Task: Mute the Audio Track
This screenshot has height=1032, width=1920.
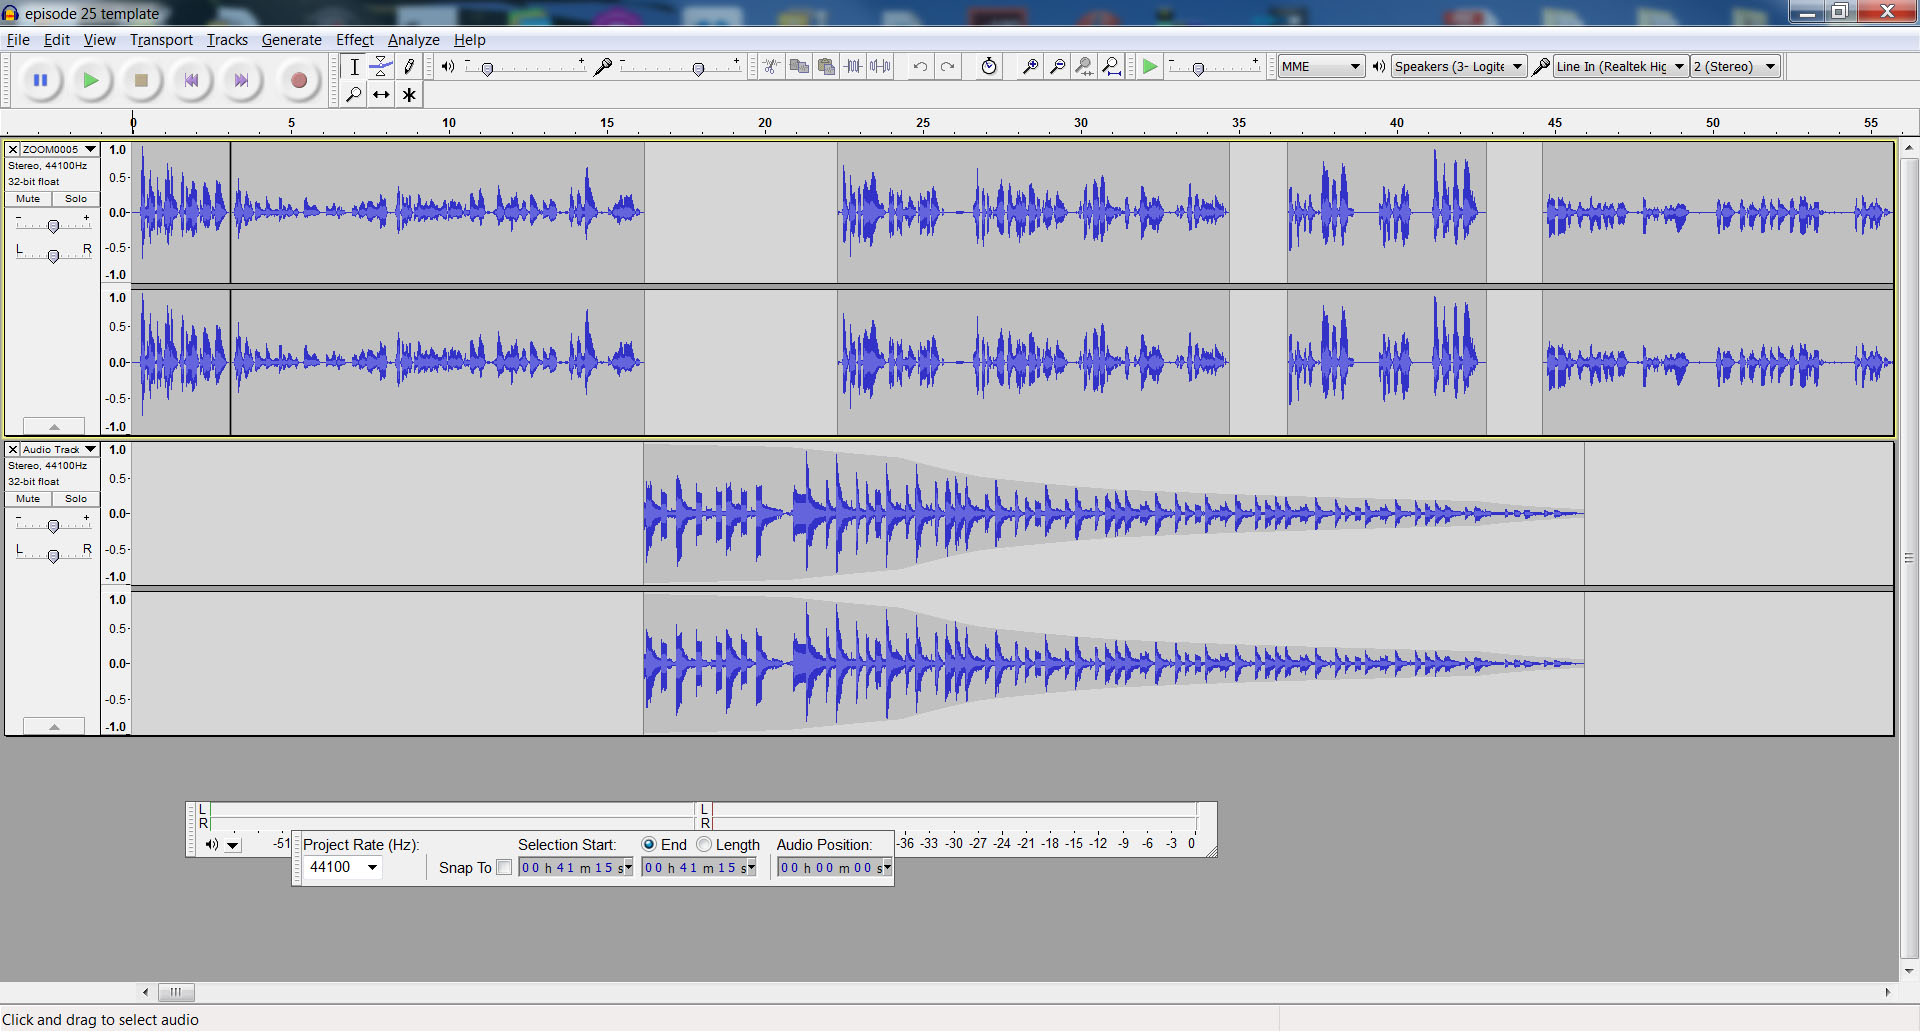Action: 28,499
